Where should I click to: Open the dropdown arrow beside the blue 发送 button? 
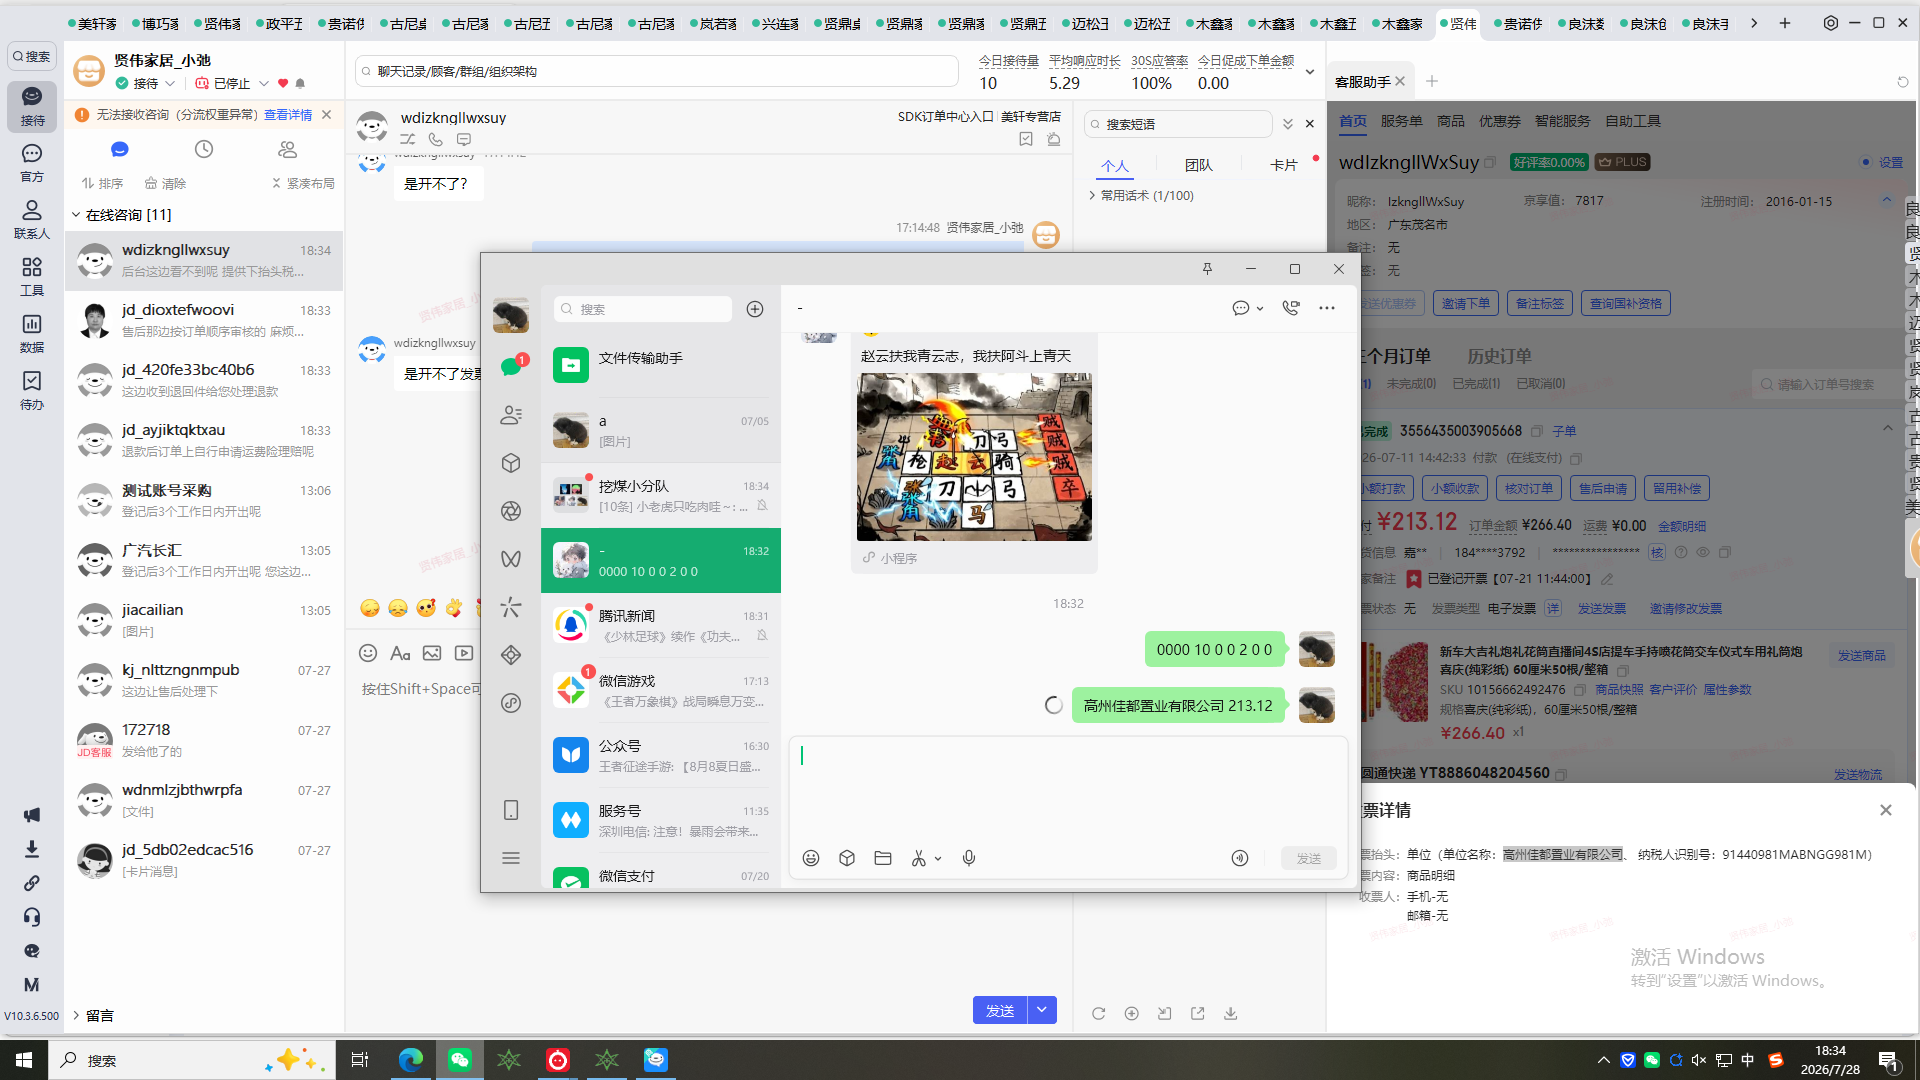pos(1042,1010)
